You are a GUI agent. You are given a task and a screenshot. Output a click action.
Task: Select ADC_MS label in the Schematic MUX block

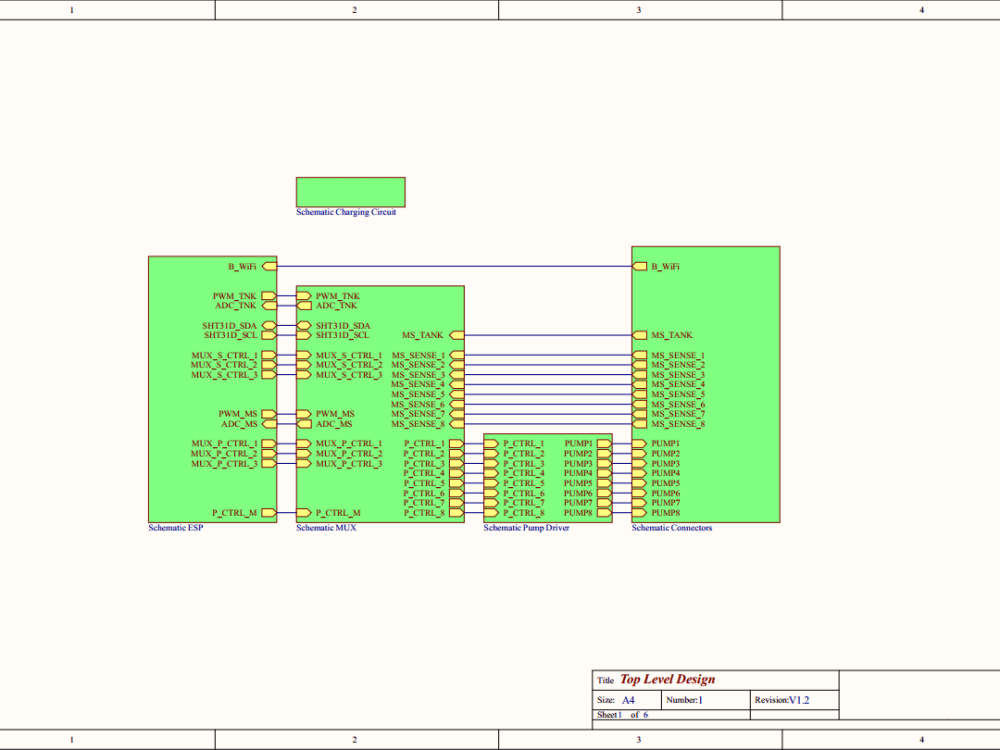pyautogui.click(x=334, y=424)
